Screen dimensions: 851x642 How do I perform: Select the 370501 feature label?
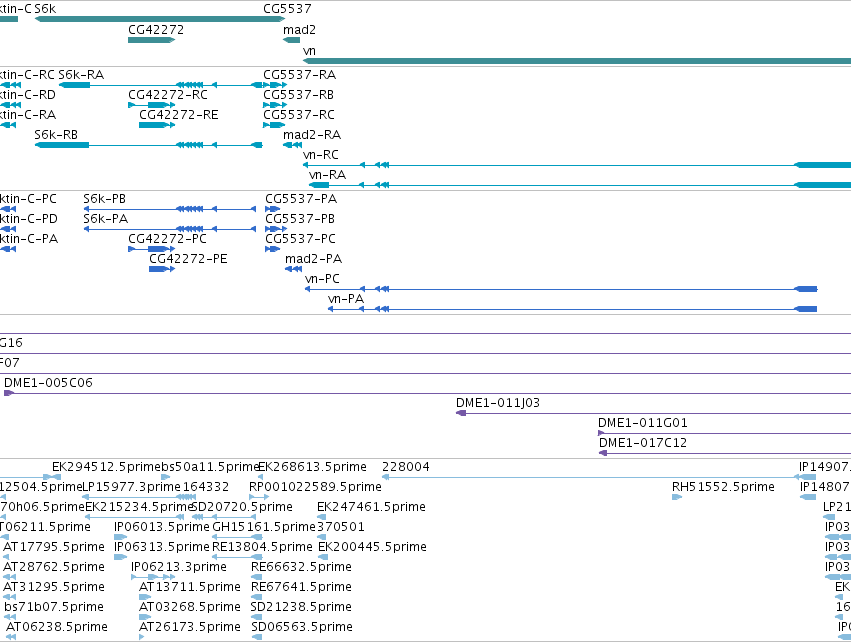pyautogui.click(x=341, y=527)
